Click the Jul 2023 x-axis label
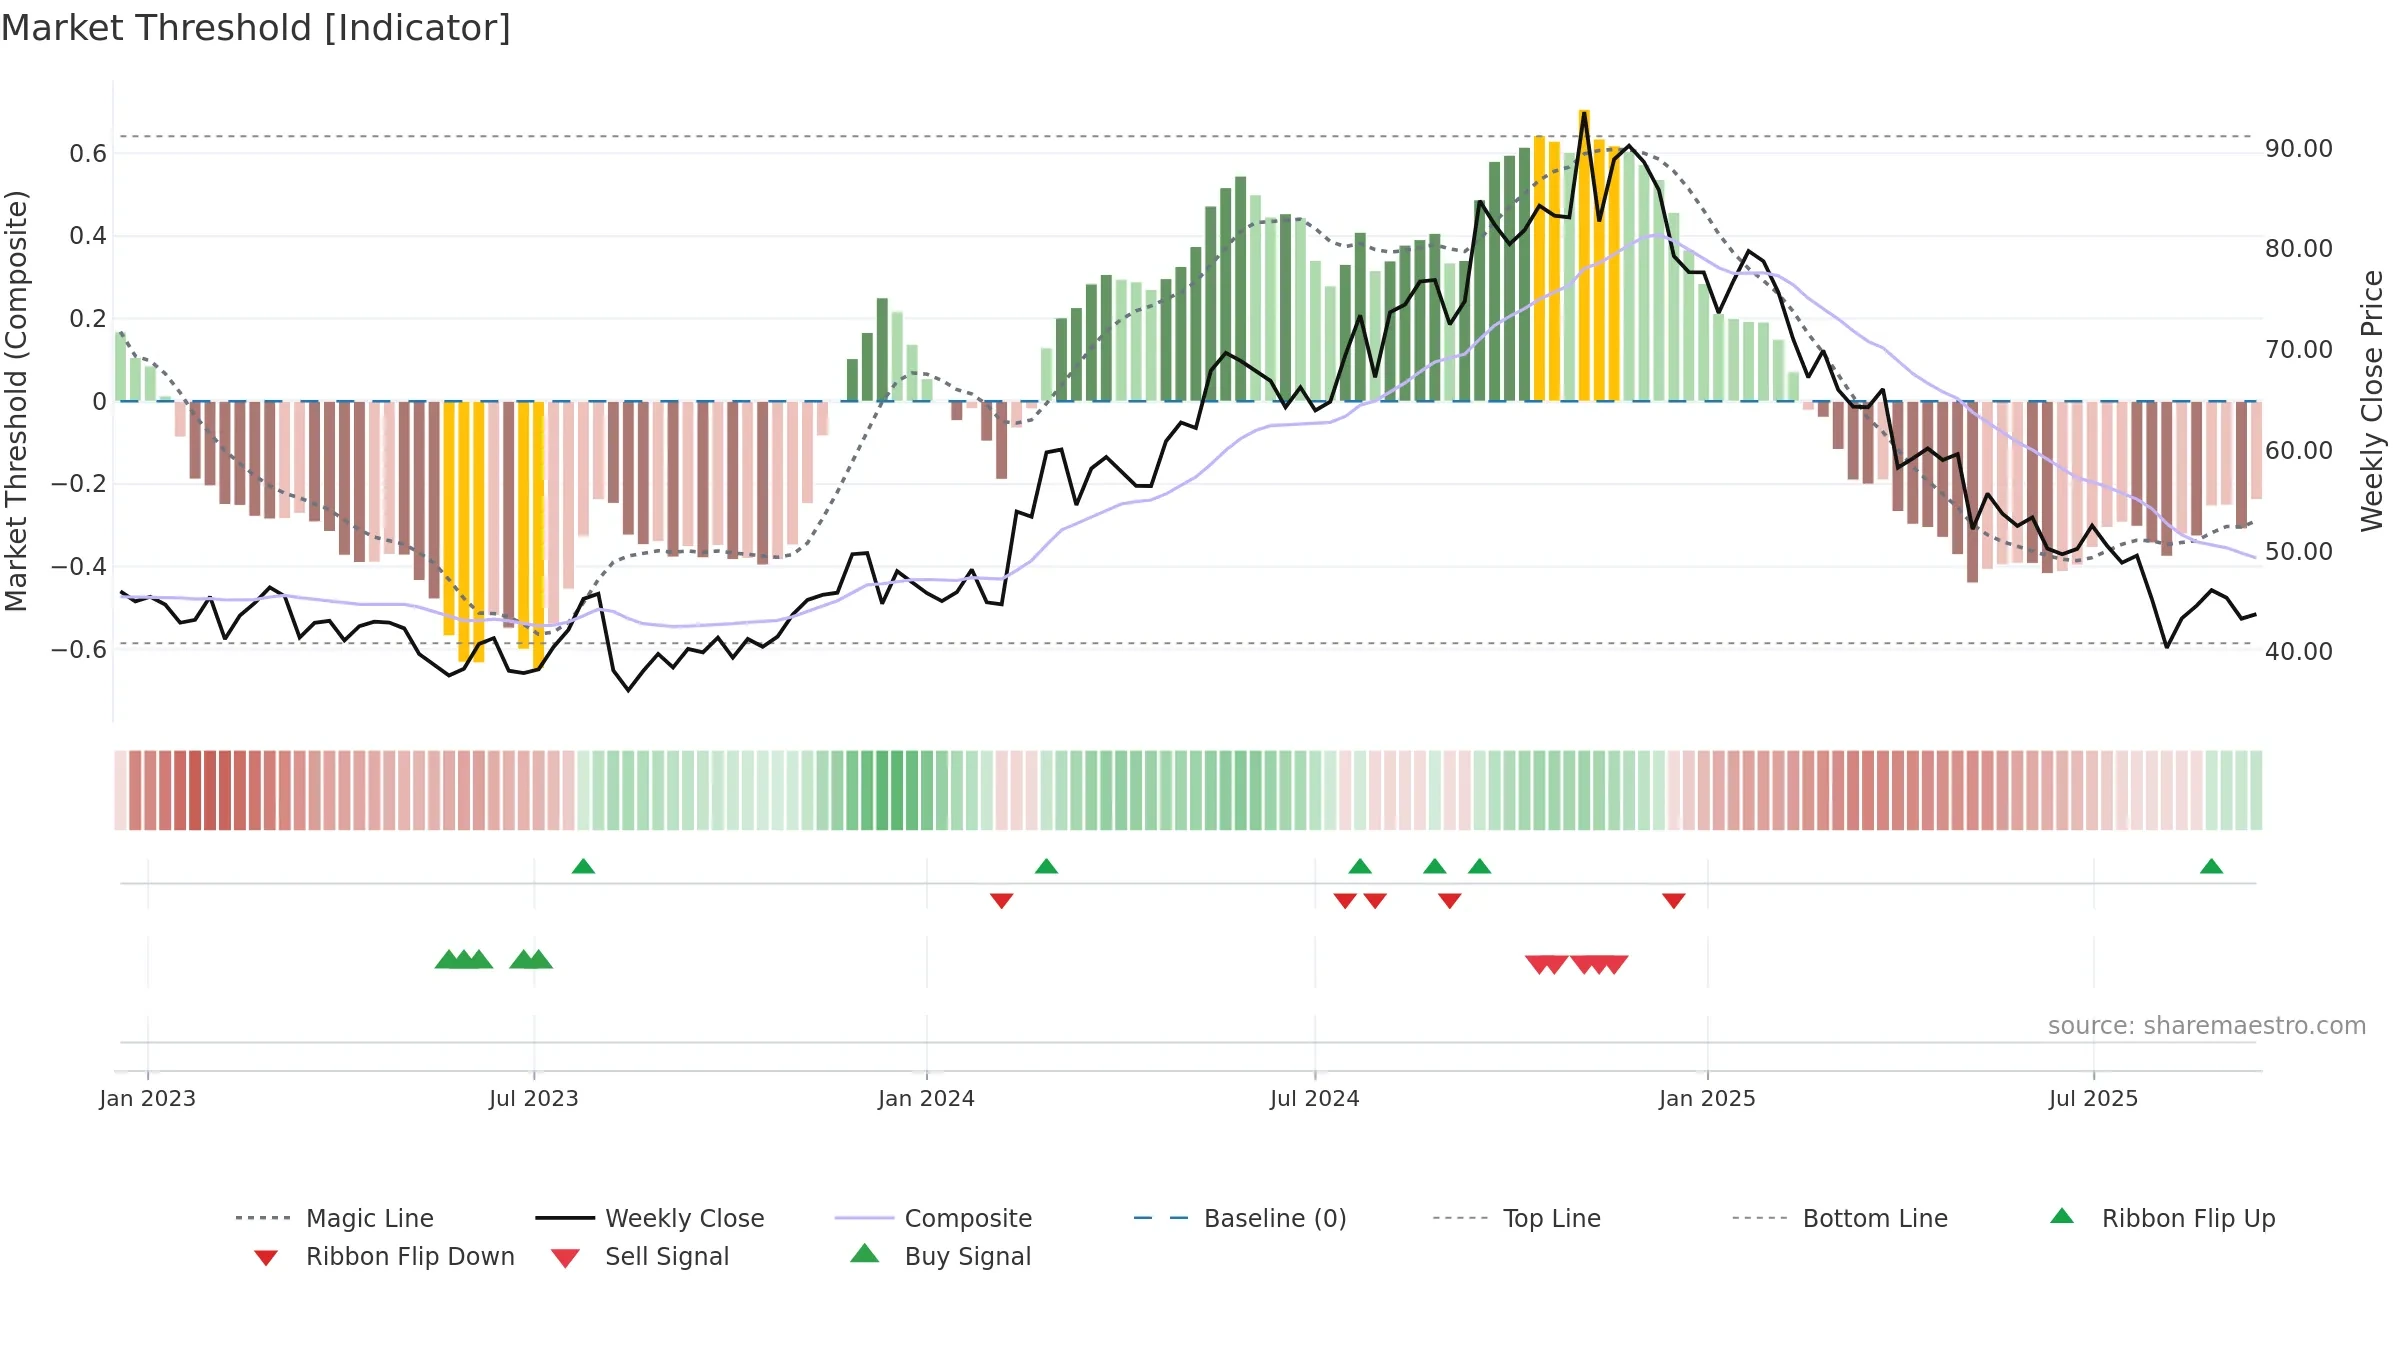The height and width of the screenshot is (1350, 2400). point(534,1098)
